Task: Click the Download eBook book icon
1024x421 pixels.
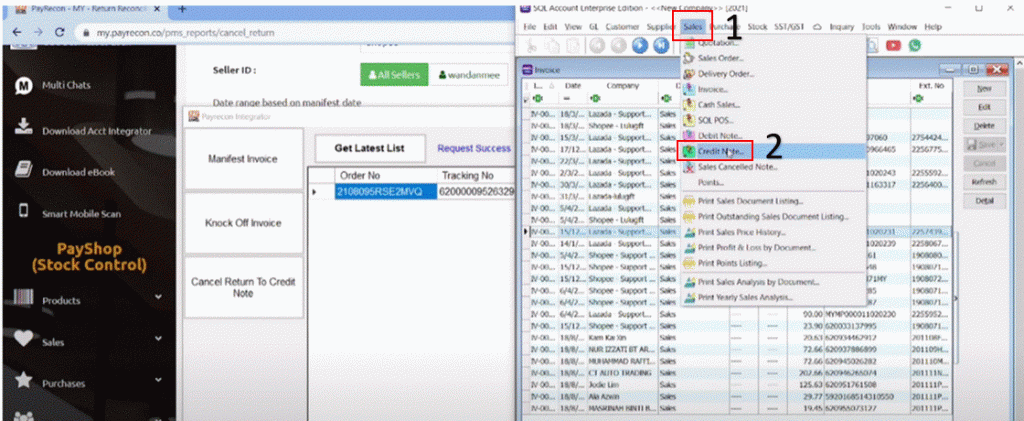Action: pyautogui.click(x=23, y=170)
